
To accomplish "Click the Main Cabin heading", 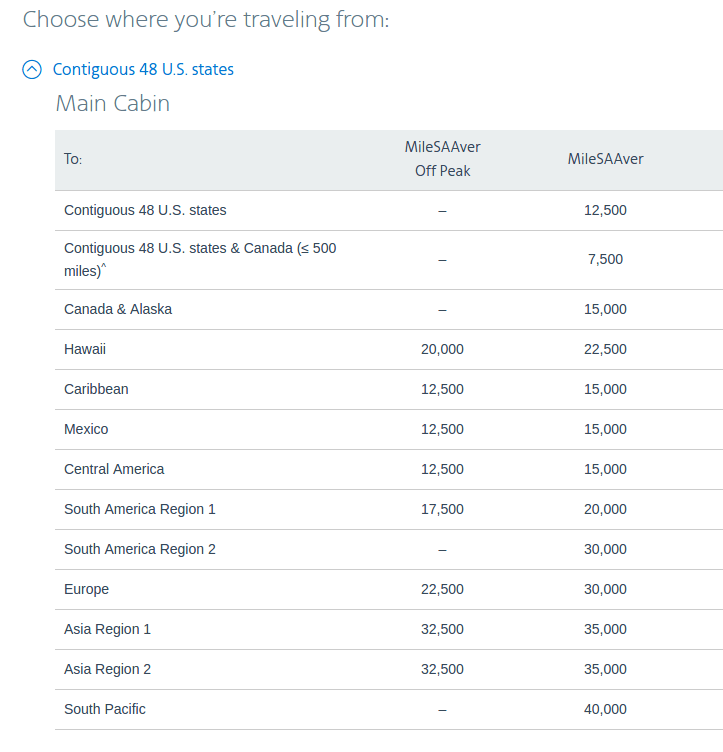I will (113, 104).
